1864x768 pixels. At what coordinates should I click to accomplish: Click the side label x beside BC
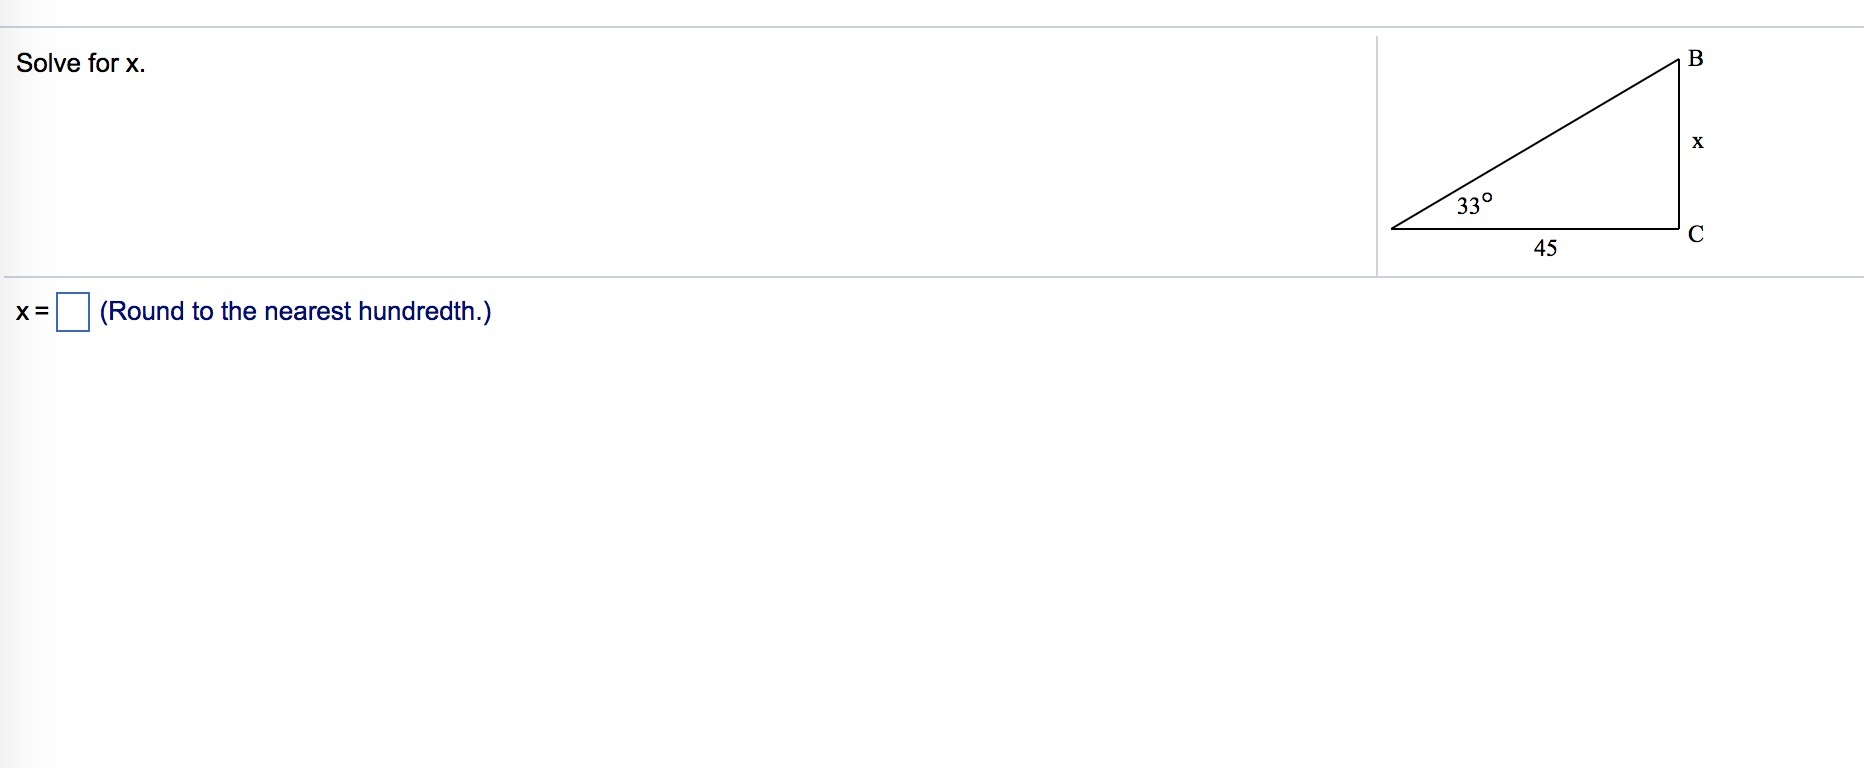click(1697, 142)
